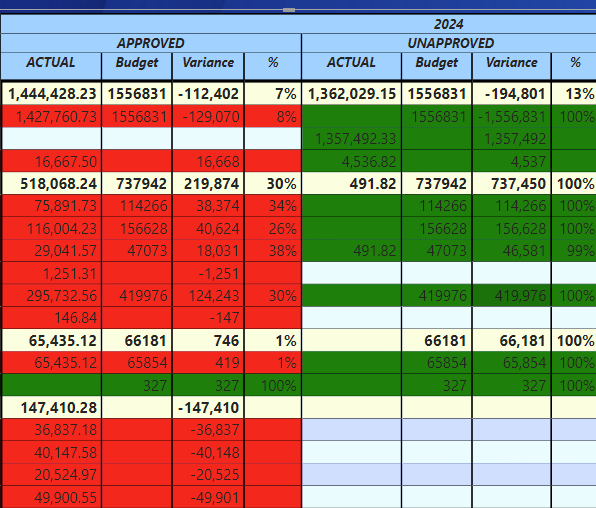Viewport: 596px width, 508px height.
Task: Click the Approved % column header
Action: pos(273,62)
